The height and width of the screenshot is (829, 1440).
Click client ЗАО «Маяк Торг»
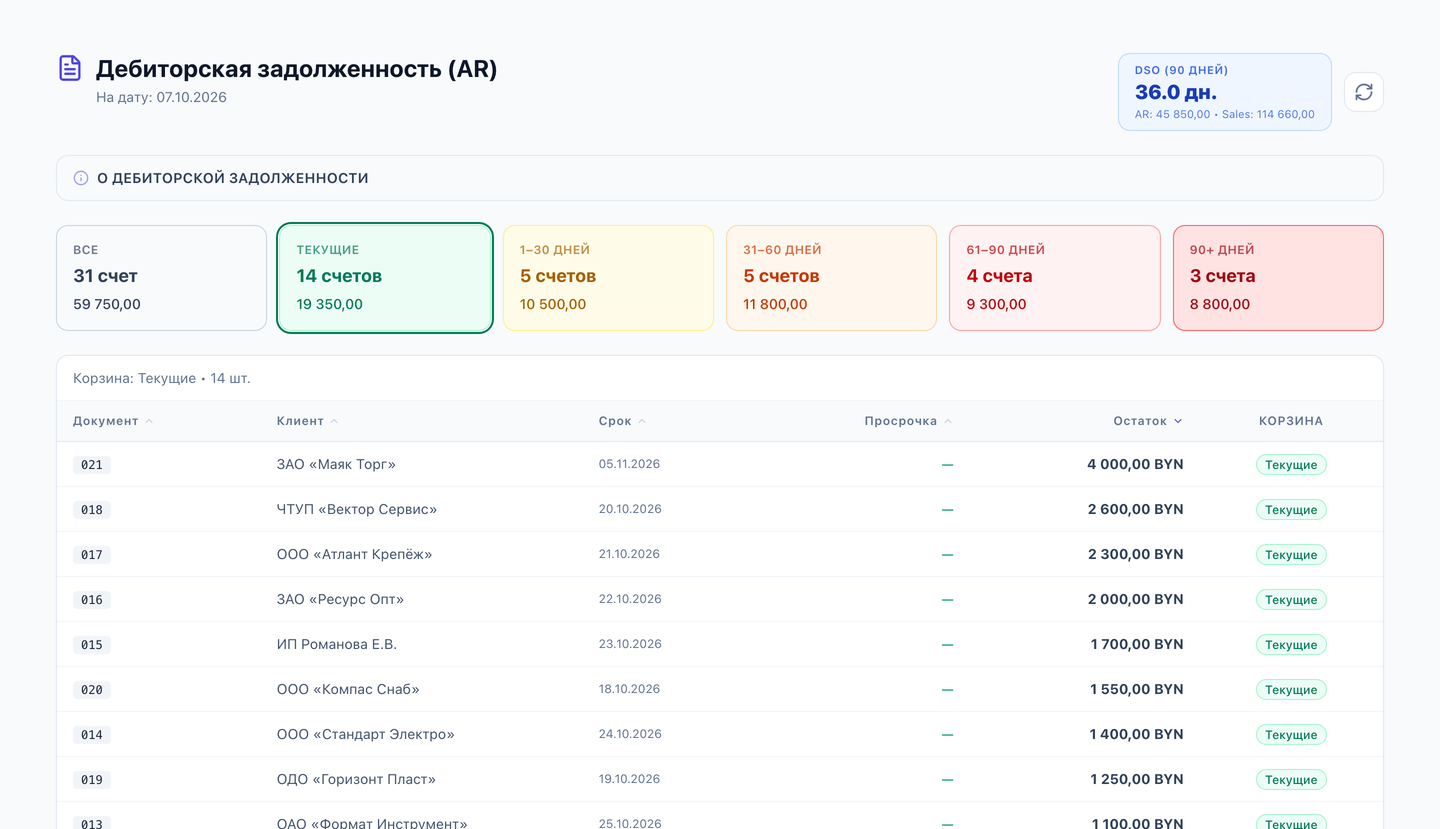click(x=336, y=464)
